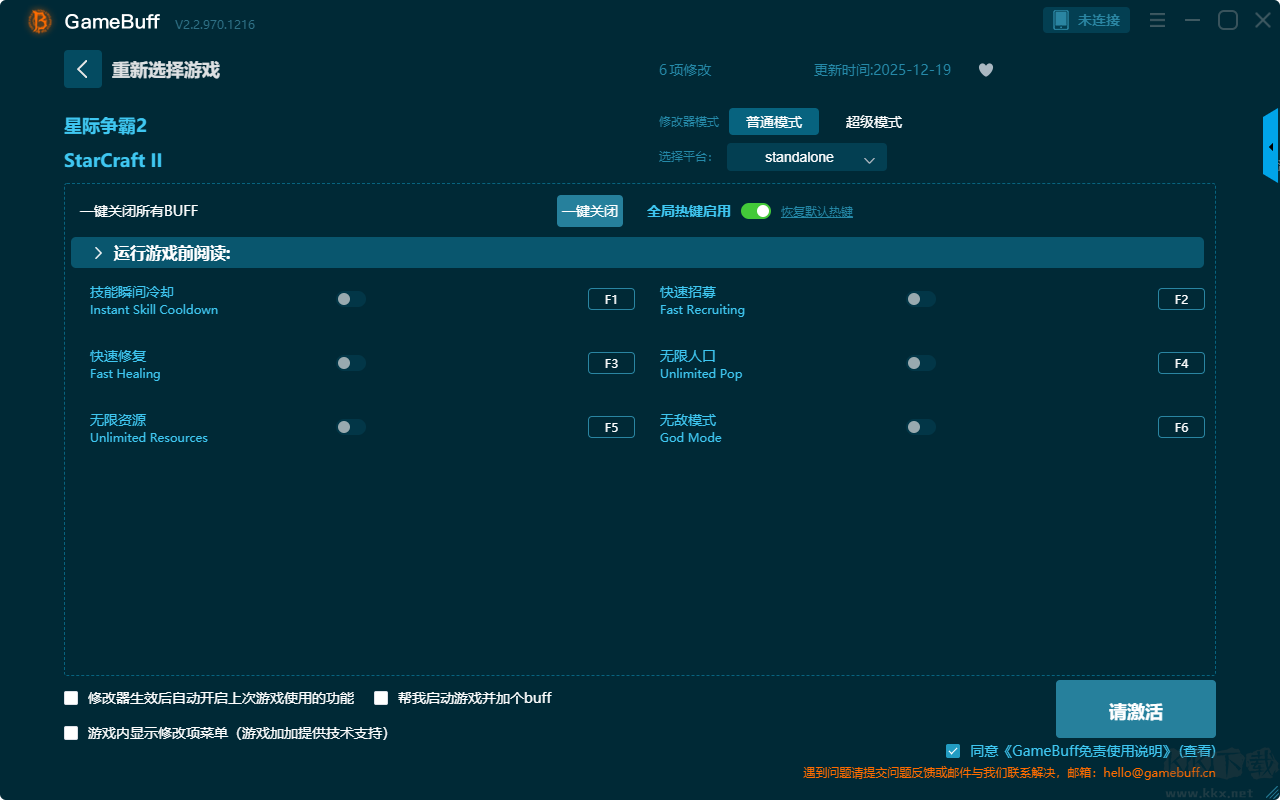Click the GameBuff logo icon
The width and height of the screenshot is (1280, 800).
[40, 21]
